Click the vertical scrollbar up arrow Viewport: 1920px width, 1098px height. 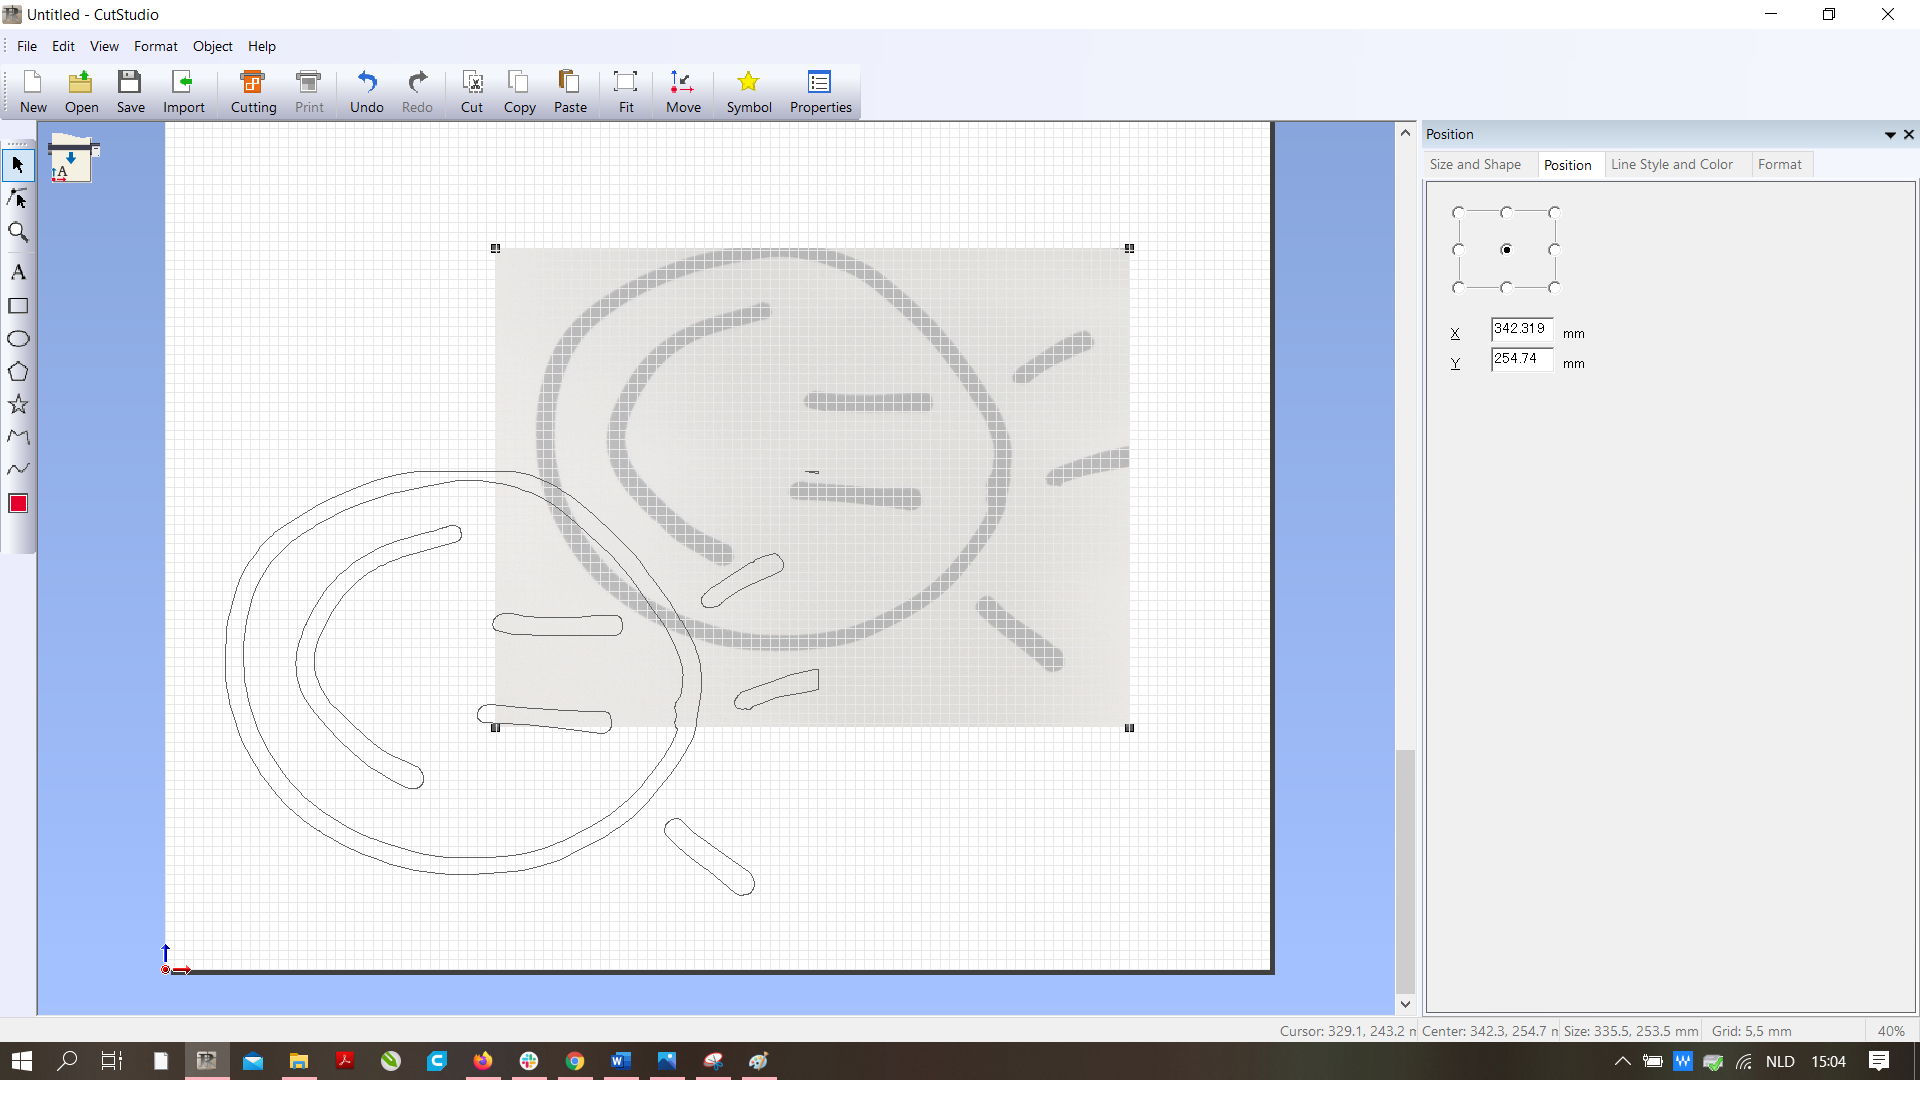[1405, 133]
